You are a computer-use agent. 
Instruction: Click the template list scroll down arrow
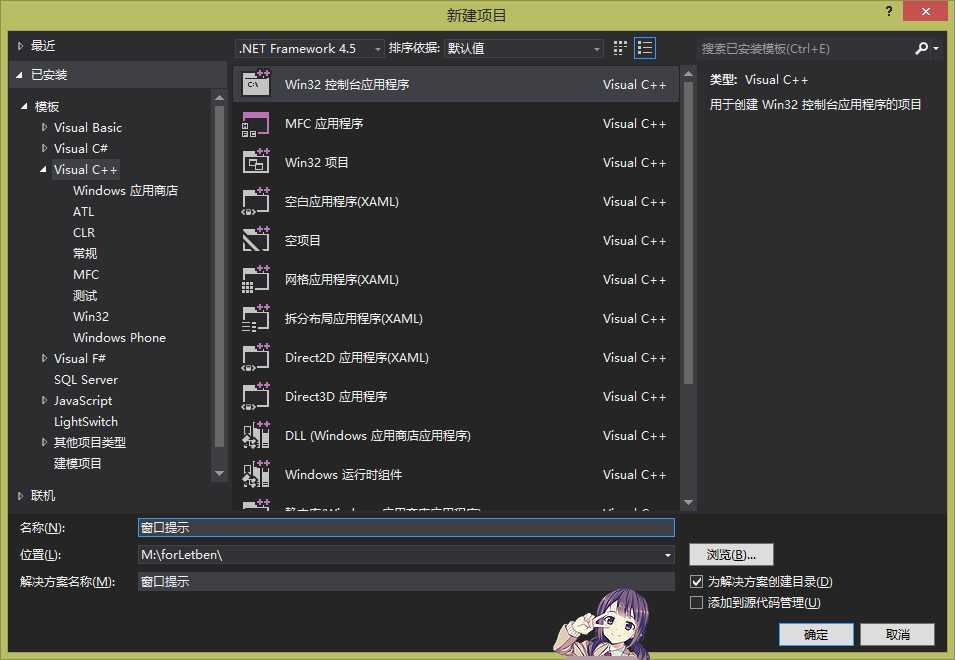coord(688,503)
